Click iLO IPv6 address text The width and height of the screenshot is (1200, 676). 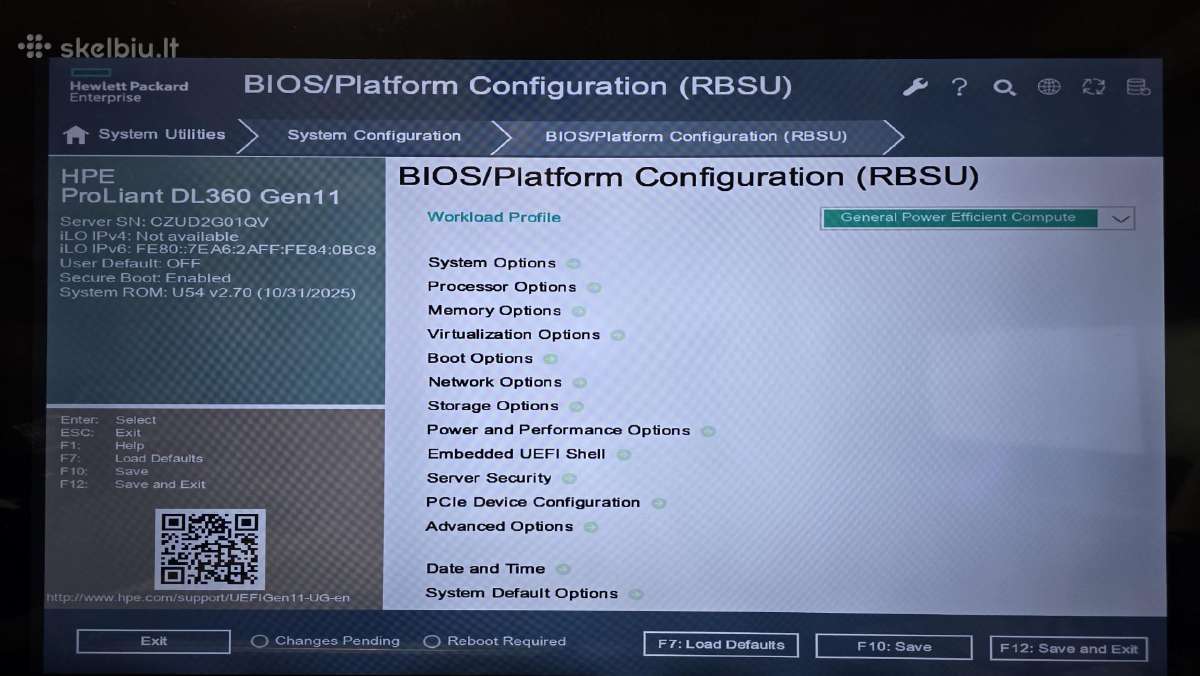pyautogui.click(x=218, y=250)
